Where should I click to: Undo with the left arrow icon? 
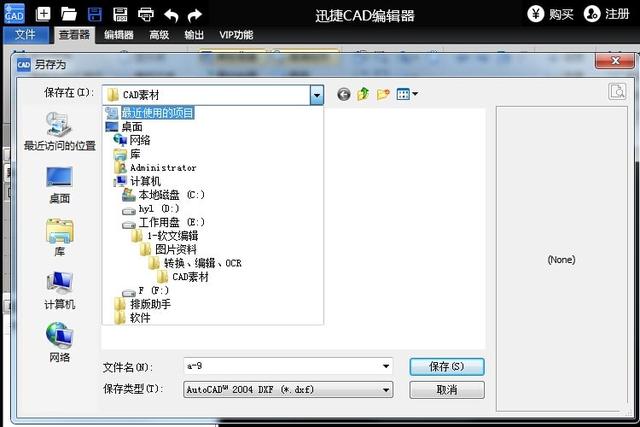click(x=171, y=15)
